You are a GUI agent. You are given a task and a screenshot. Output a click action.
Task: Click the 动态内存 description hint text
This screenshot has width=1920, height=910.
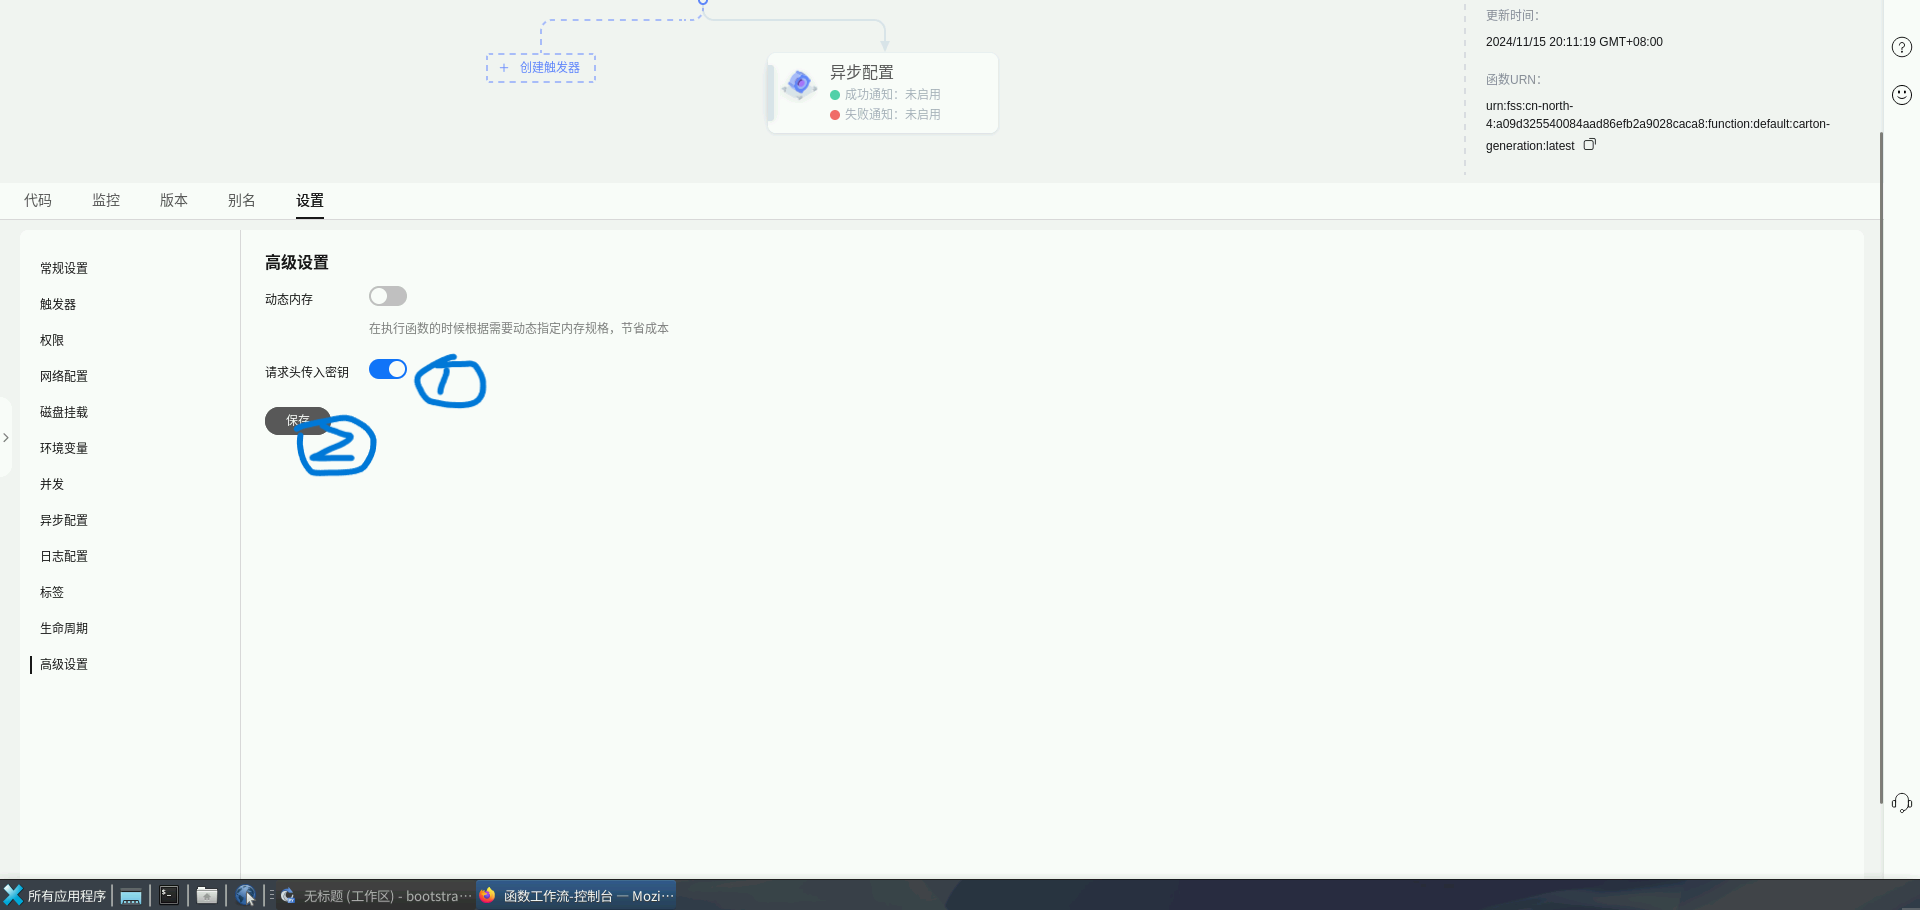coord(519,328)
